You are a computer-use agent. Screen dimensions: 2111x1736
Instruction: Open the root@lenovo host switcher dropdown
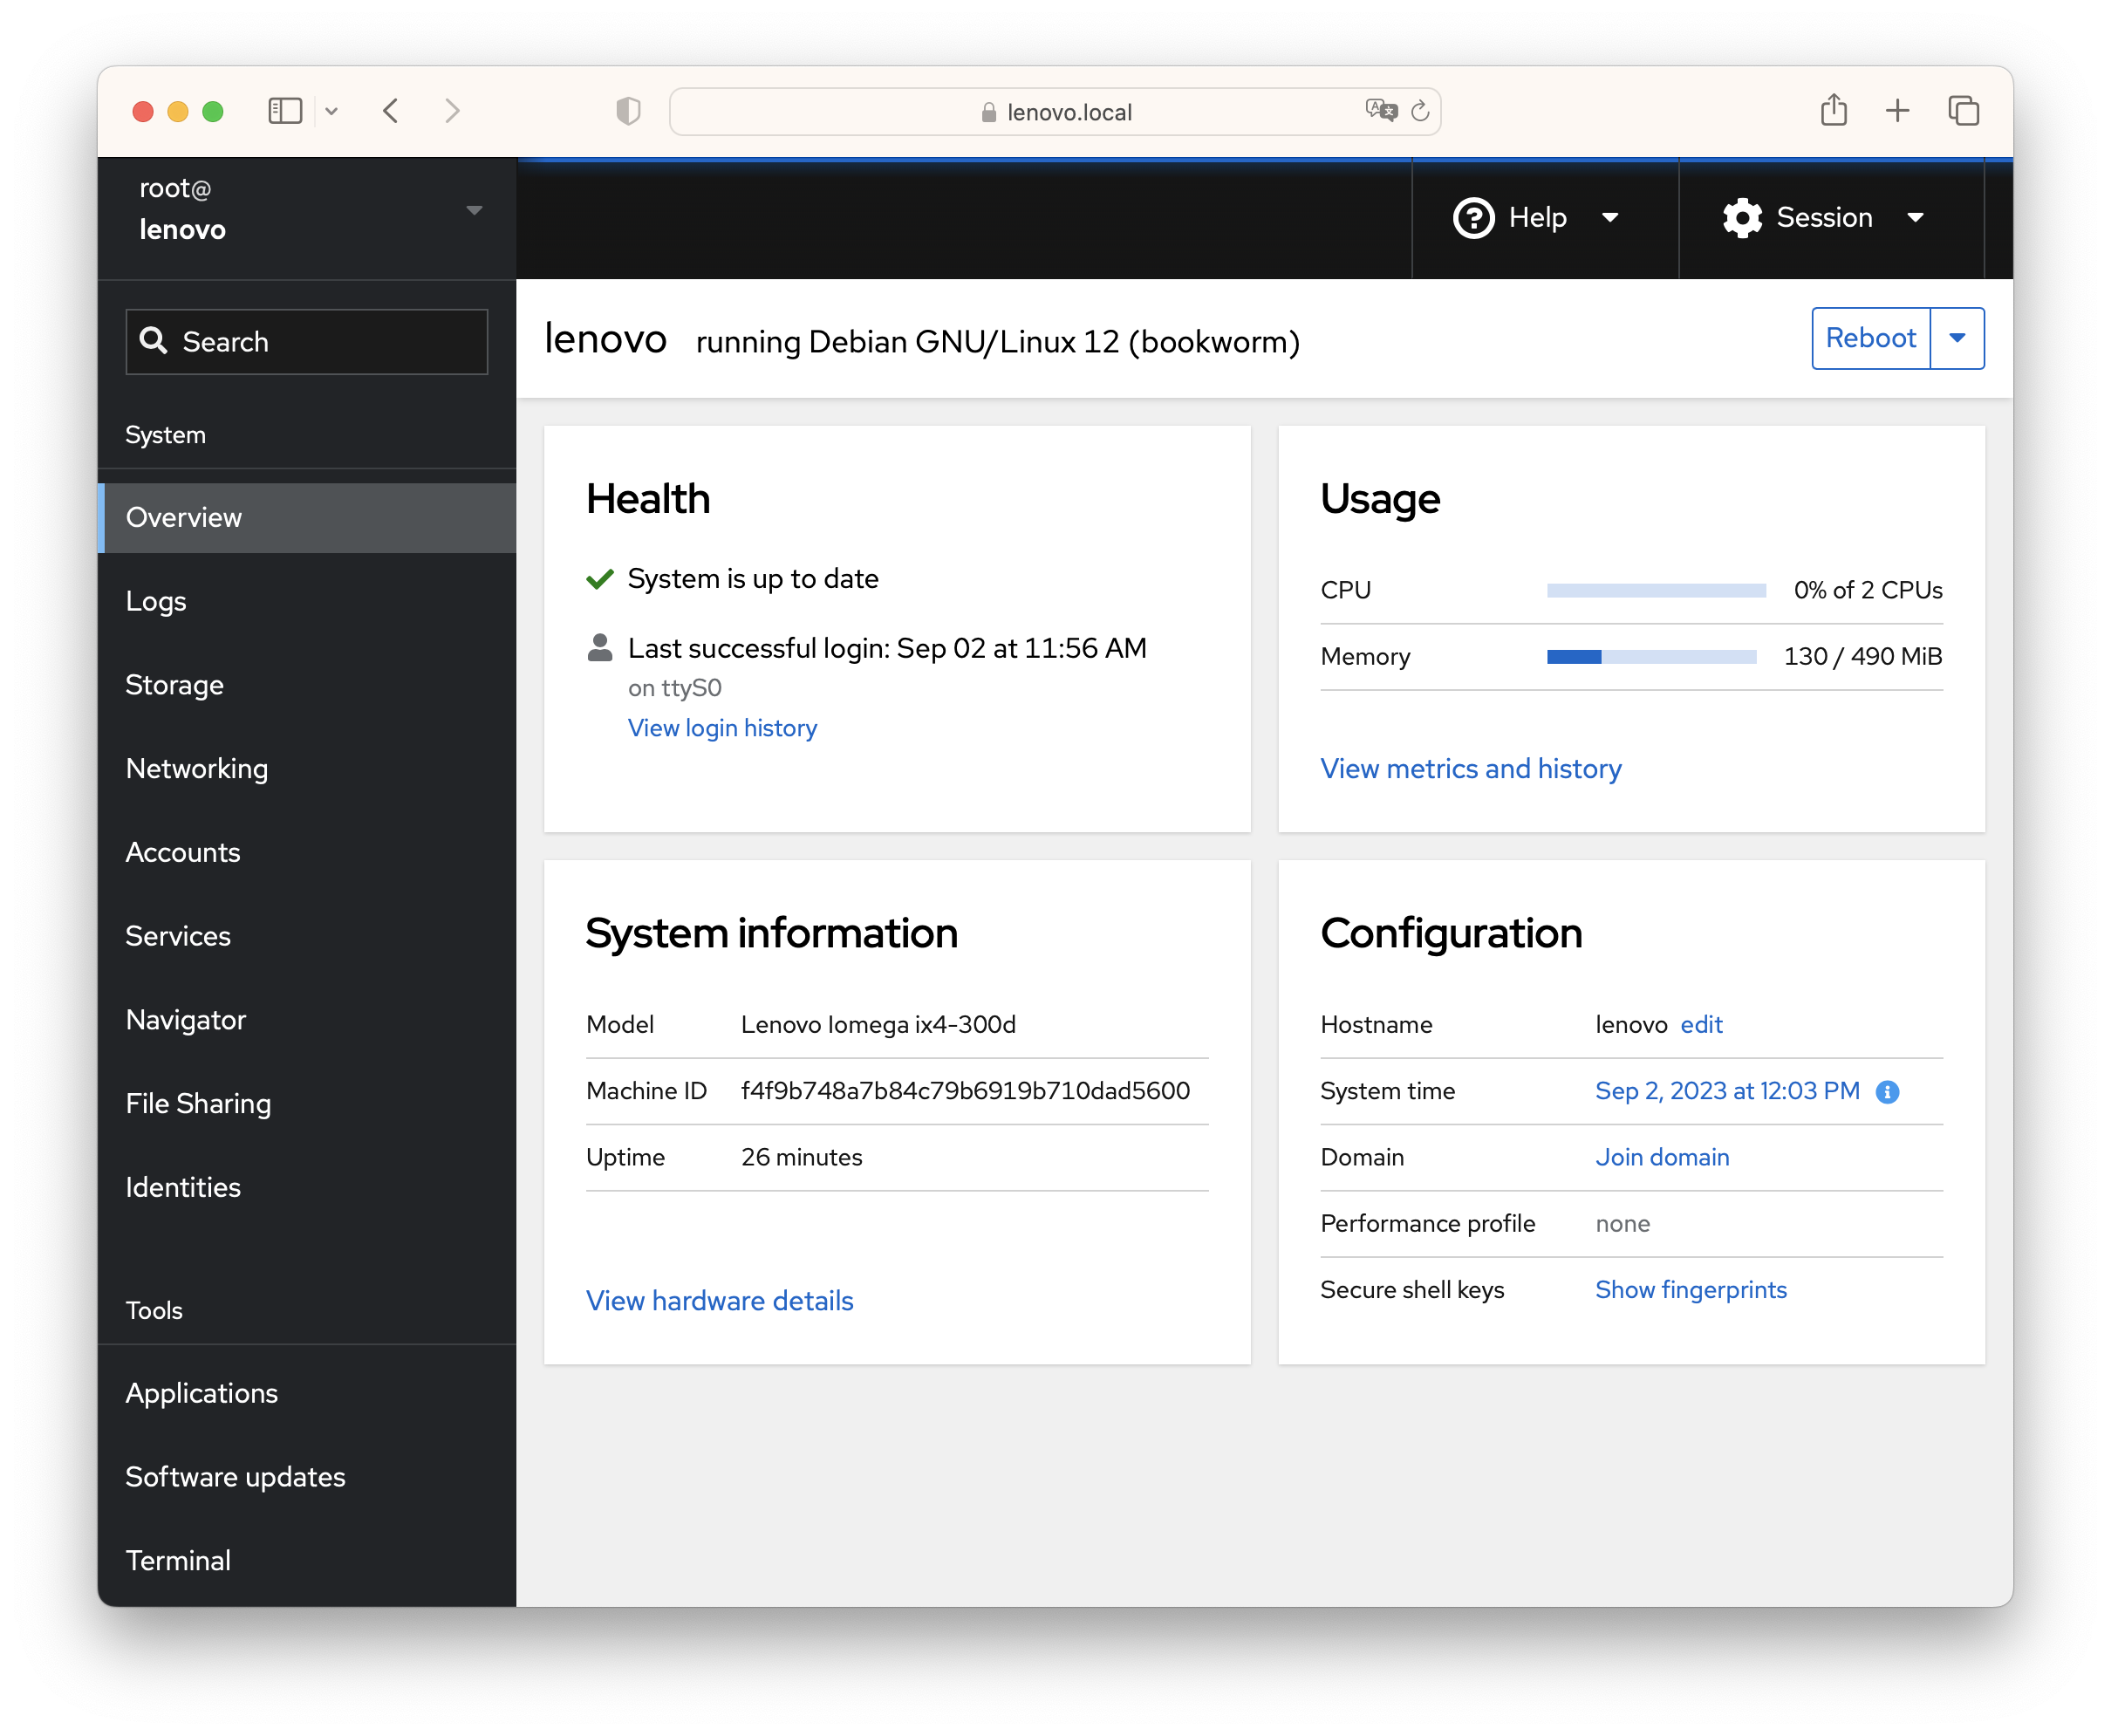474,210
